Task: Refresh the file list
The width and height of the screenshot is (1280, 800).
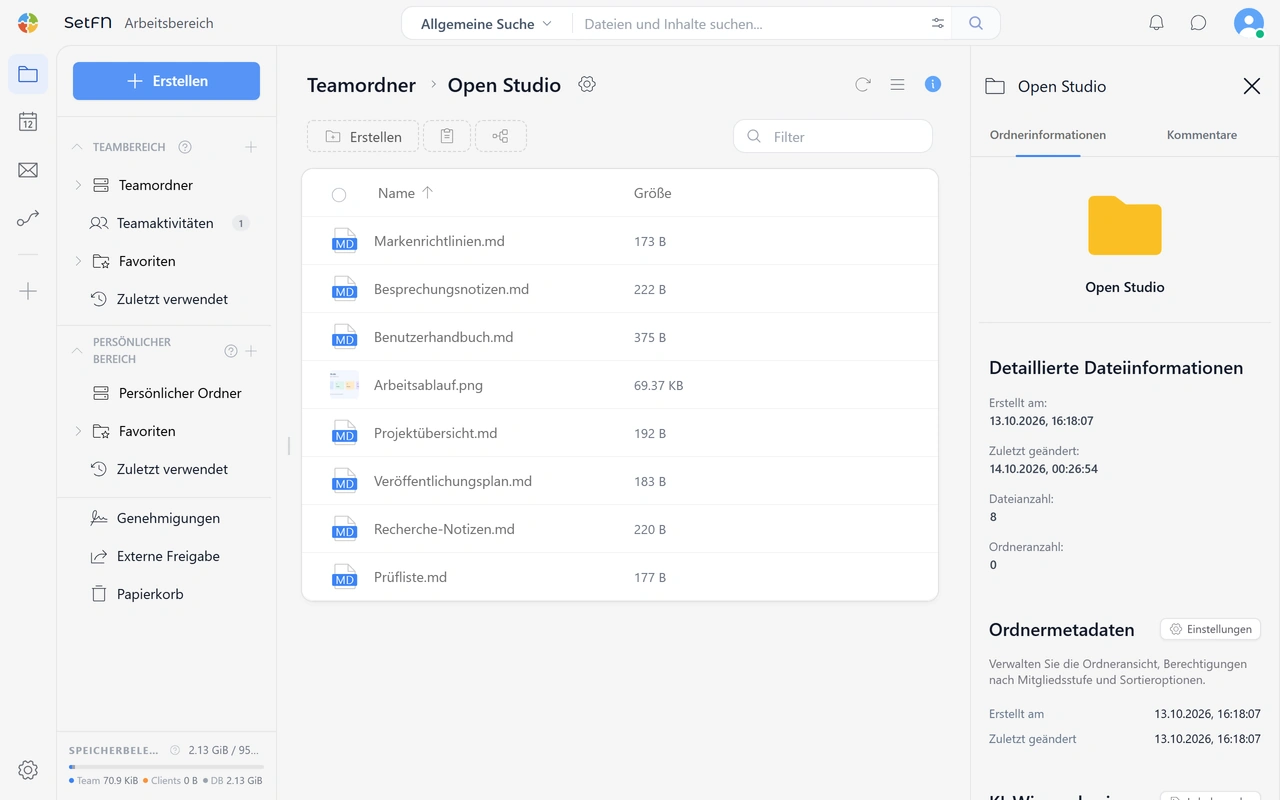Action: 863,85
